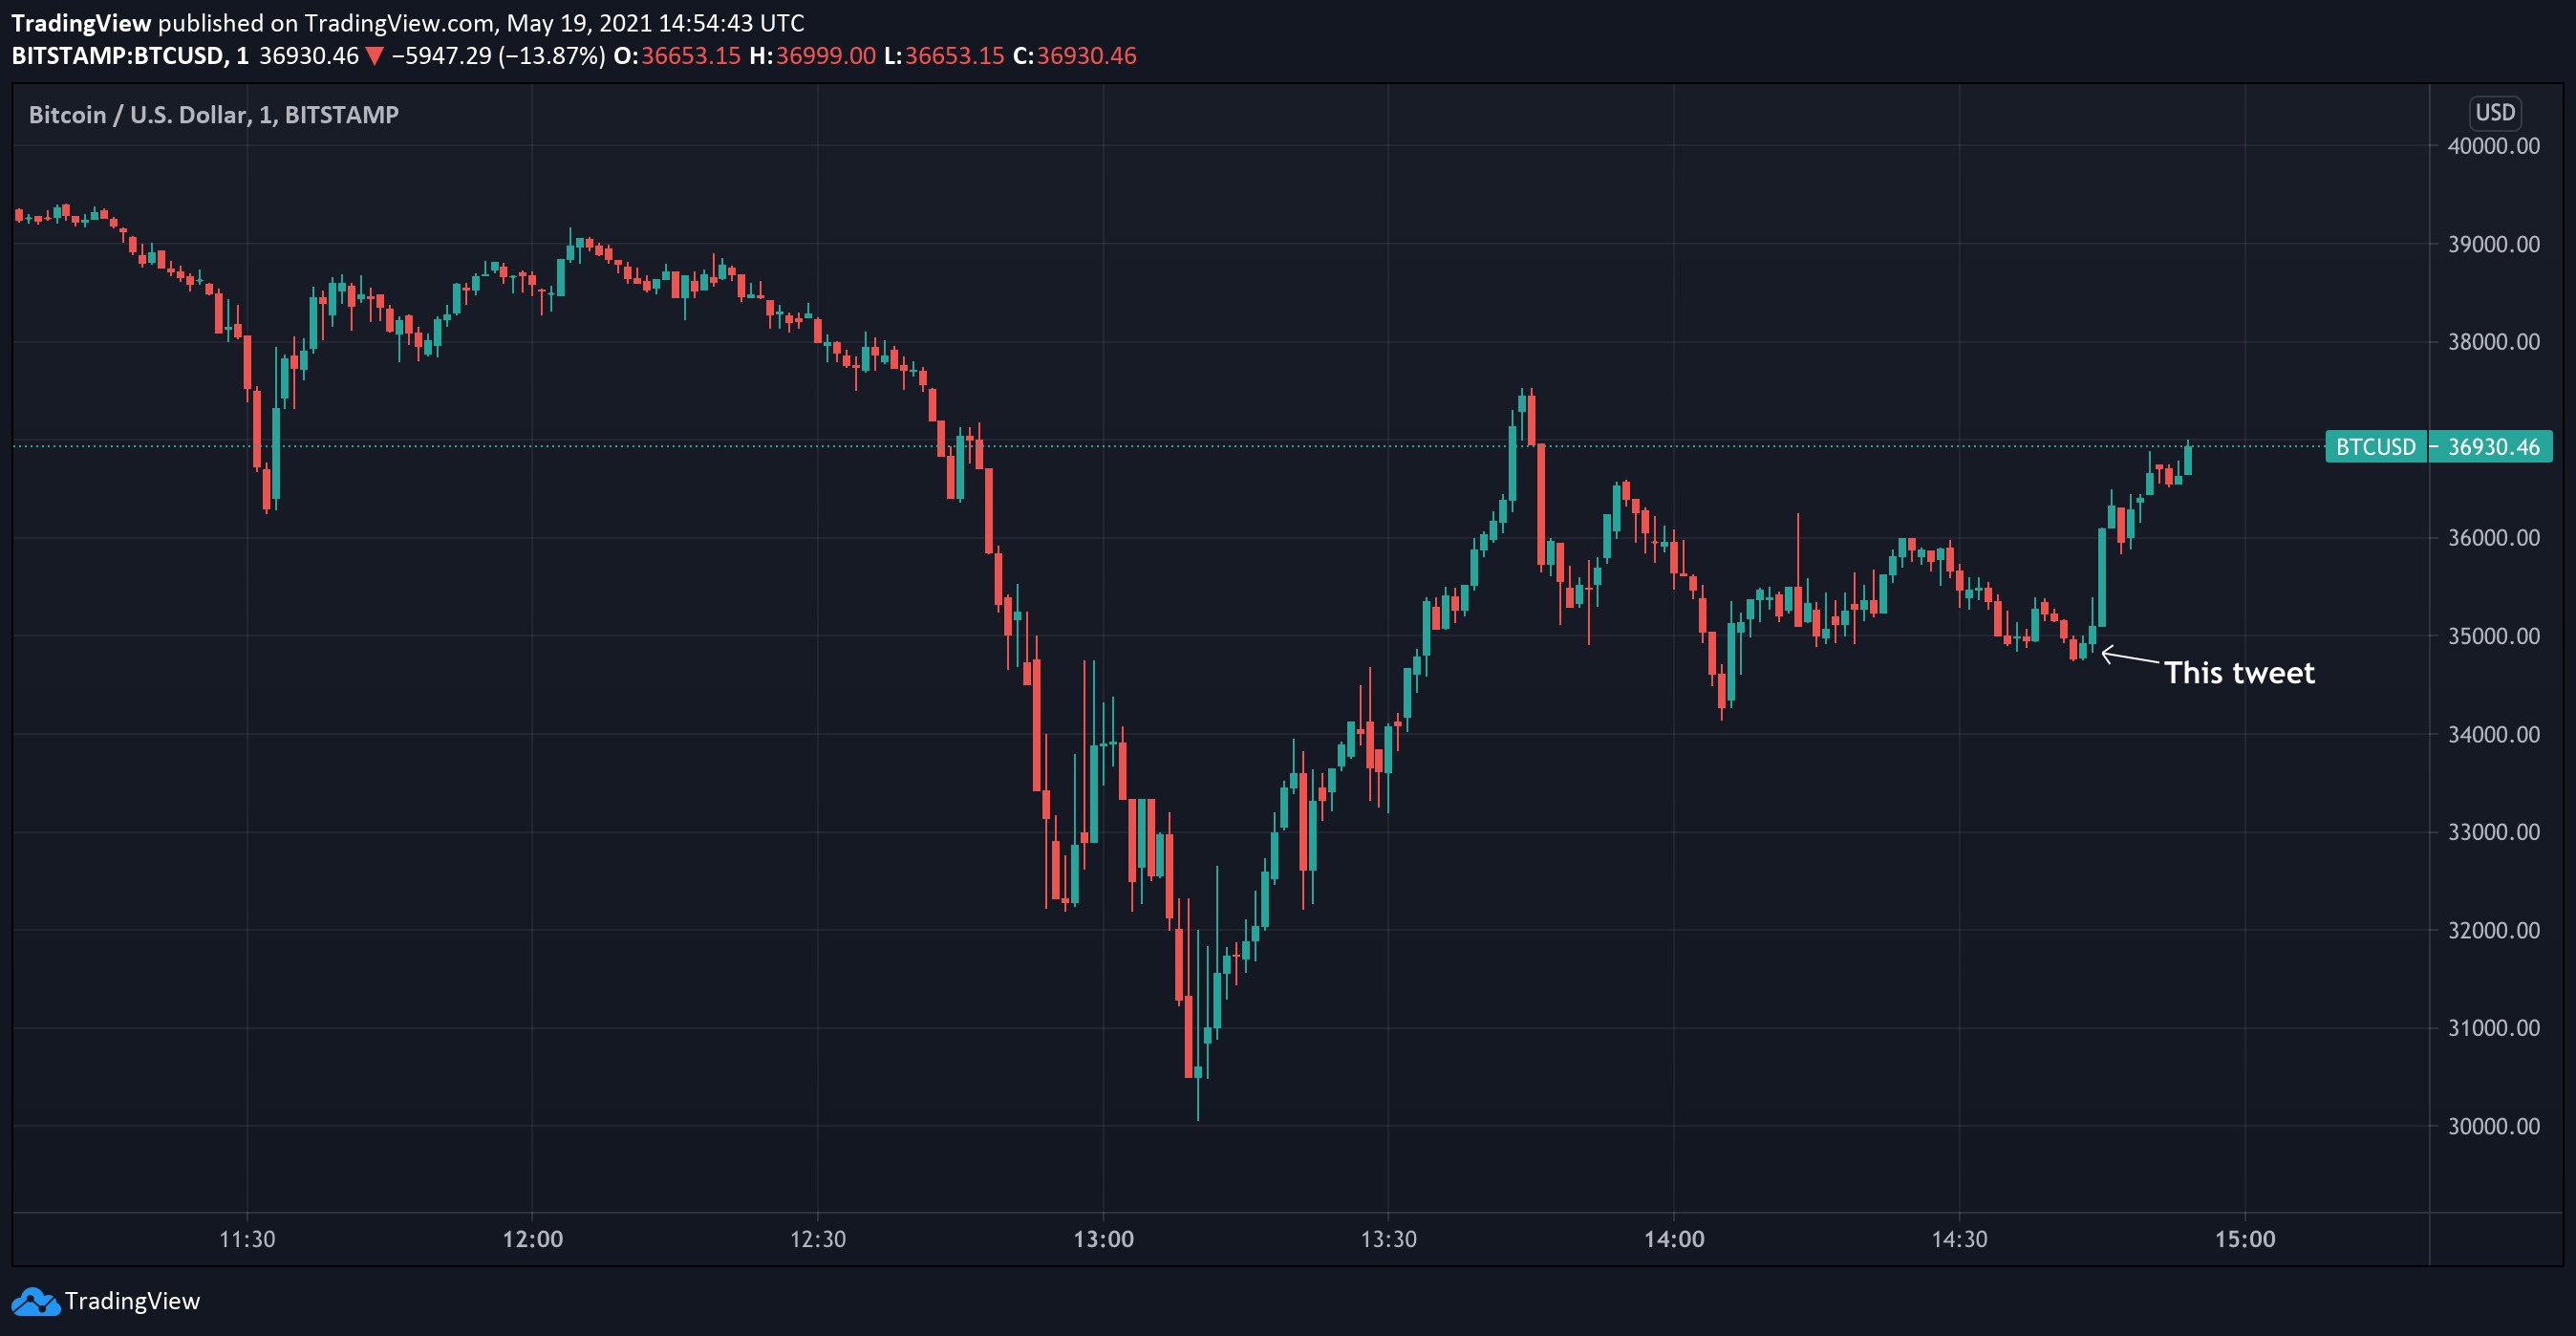Click the red down-triangle price change icon

tap(374, 56)
